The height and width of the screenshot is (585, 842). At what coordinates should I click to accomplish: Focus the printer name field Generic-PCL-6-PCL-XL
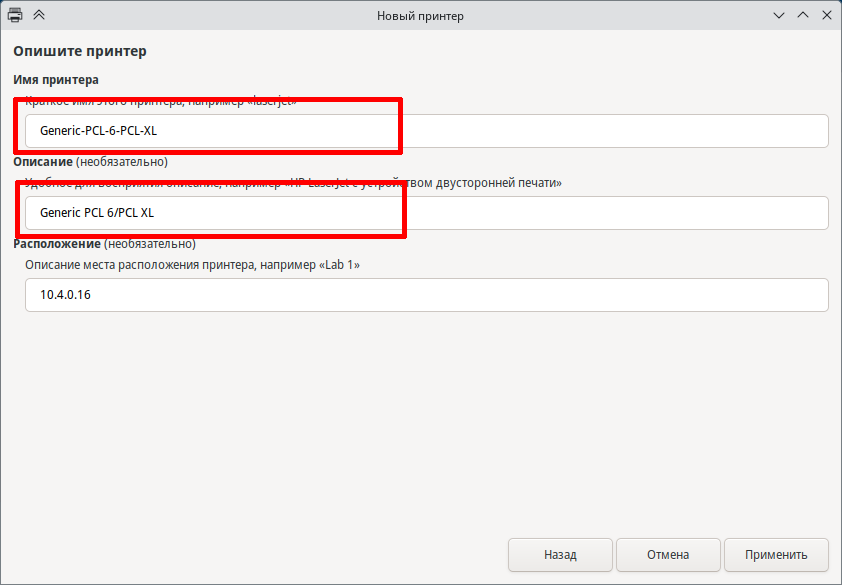426,131
